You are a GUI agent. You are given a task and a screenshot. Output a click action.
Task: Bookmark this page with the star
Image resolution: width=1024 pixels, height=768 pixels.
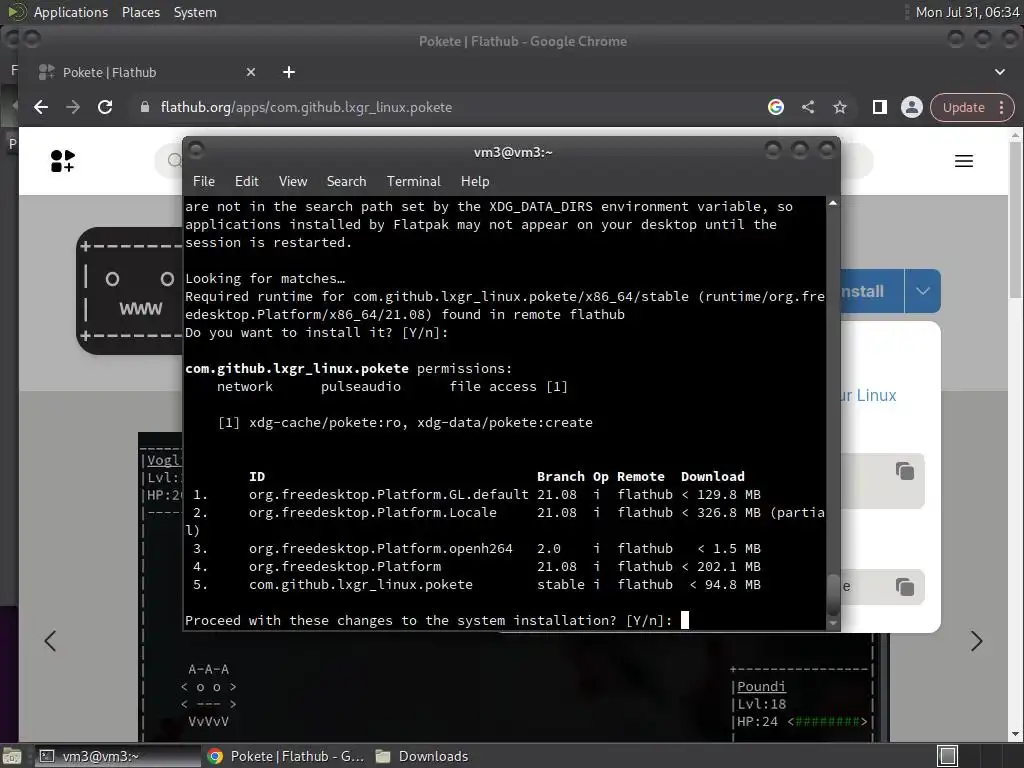coord(840,107)
